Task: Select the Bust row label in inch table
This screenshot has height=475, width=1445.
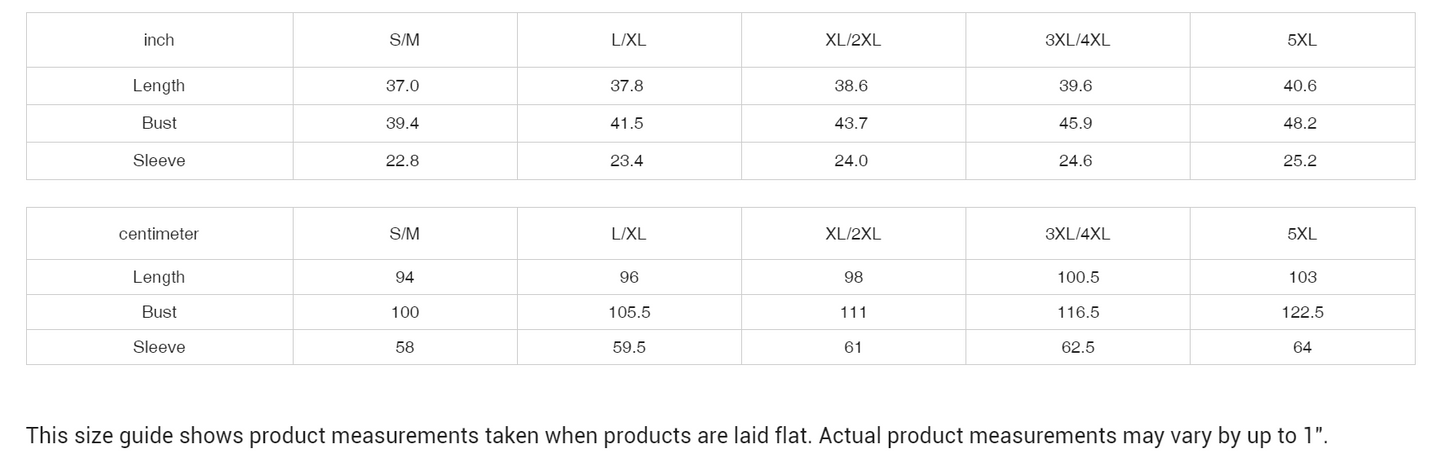Action: 159,123
